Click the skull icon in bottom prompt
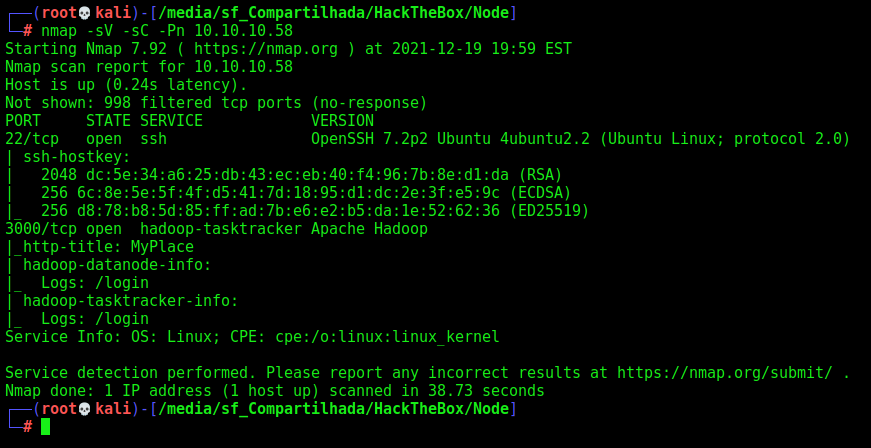The height and width of the screenshot is (448, 871). 84,409
